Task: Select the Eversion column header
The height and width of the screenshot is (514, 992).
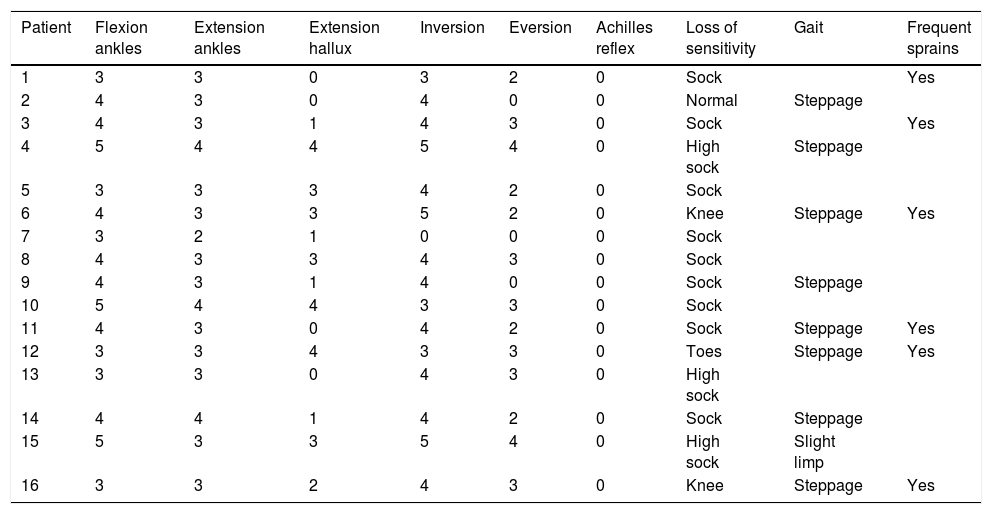Action: tap(540, 28)
